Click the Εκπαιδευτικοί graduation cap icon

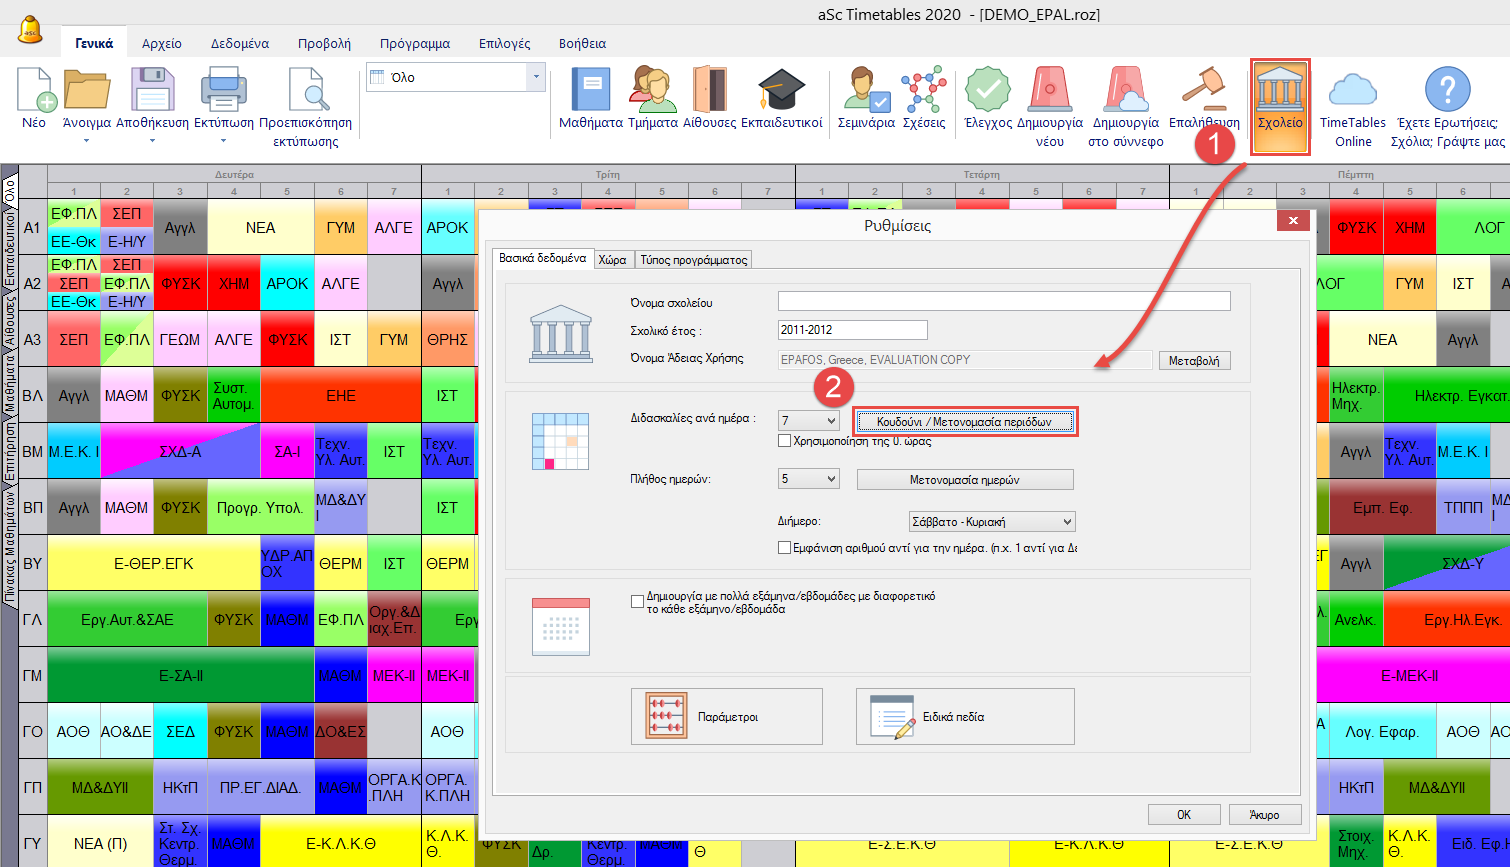coord(781,91)
